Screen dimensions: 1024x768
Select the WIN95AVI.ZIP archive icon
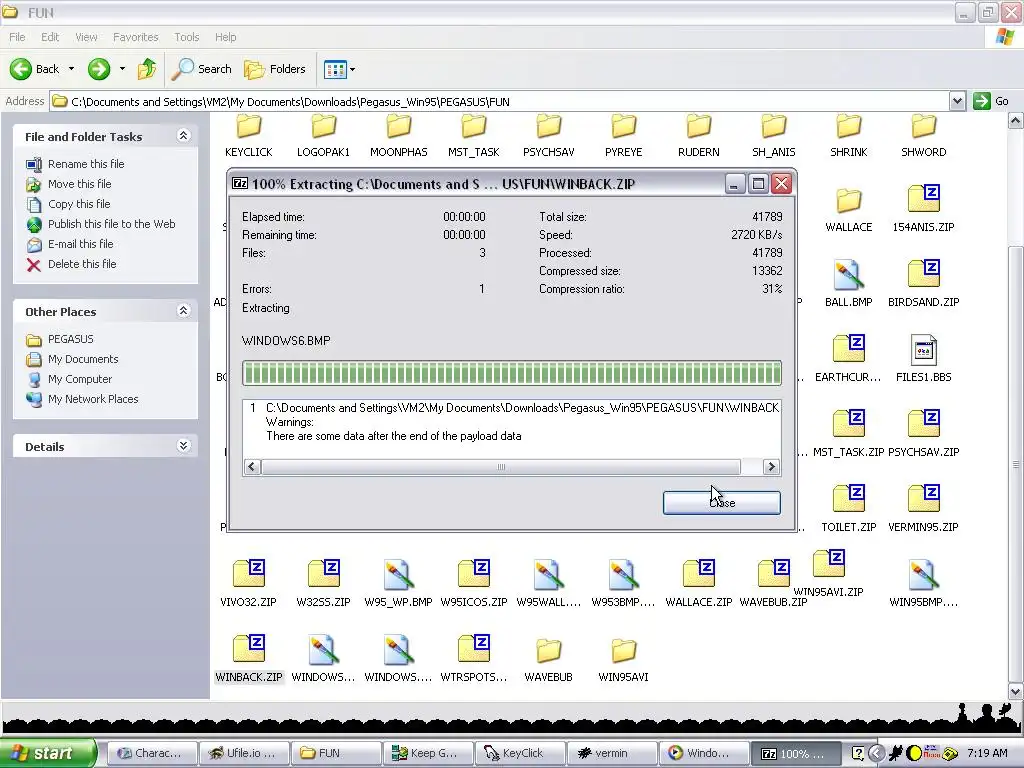pyautogui.click(x=829, y=564)
